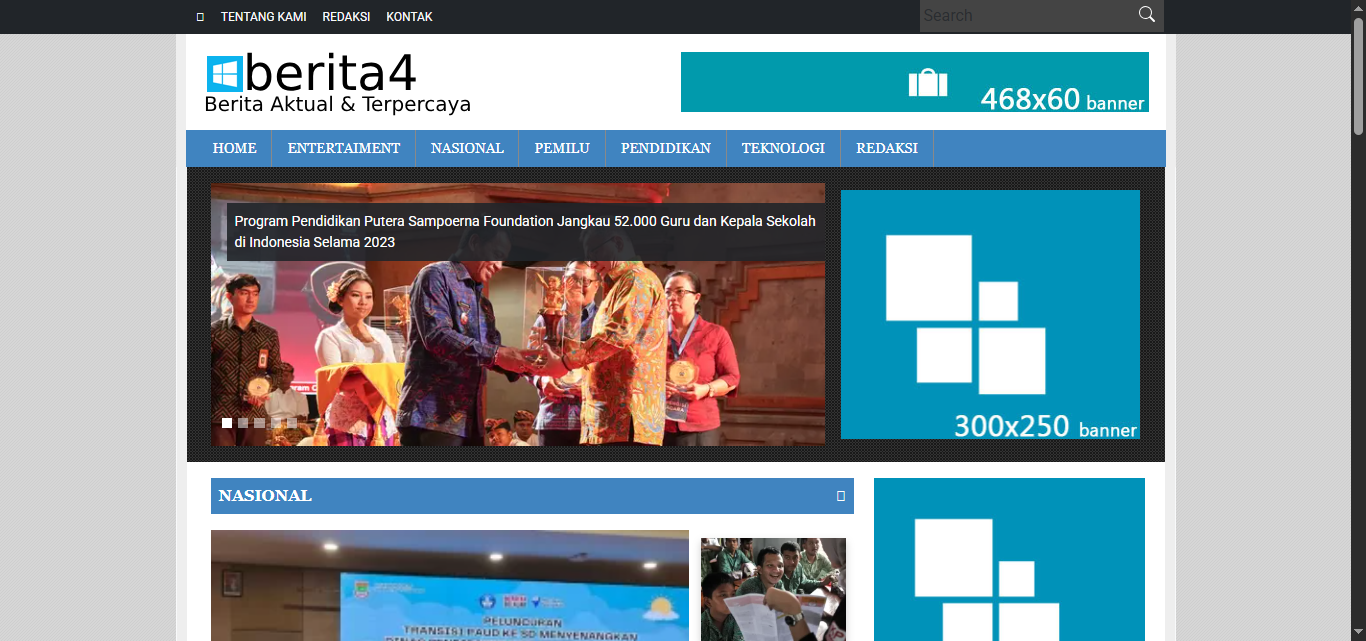Select the third slider pagination dot

click(x=259, y=423)
